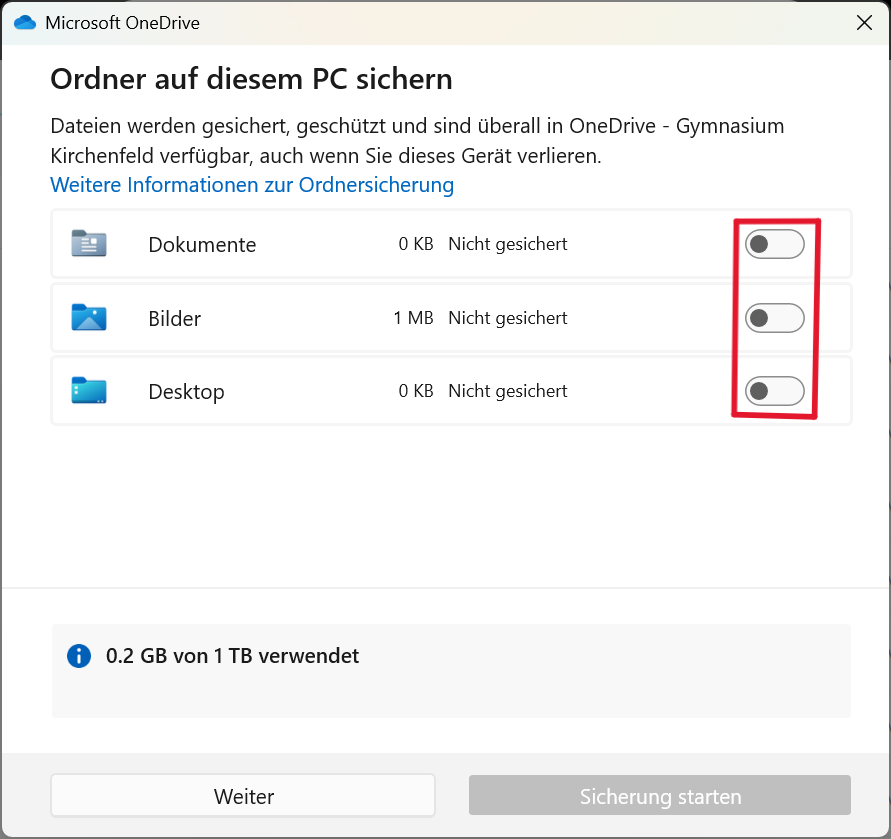Turn on the Bilder backup switch

[x=774, y=318]
